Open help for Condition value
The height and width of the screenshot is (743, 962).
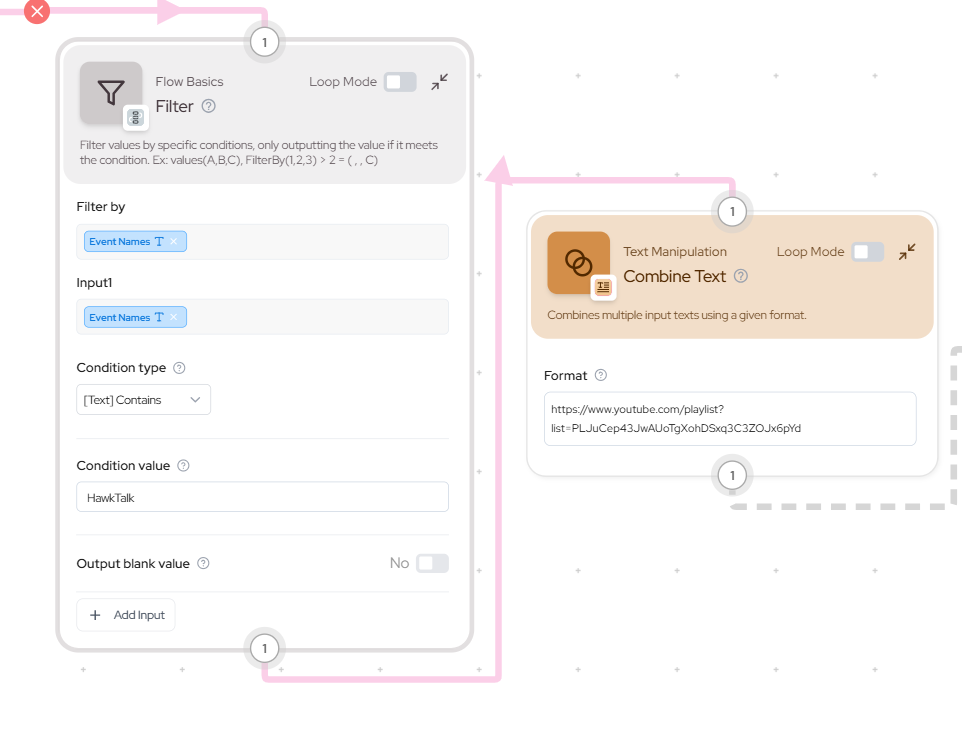(183, 466)
